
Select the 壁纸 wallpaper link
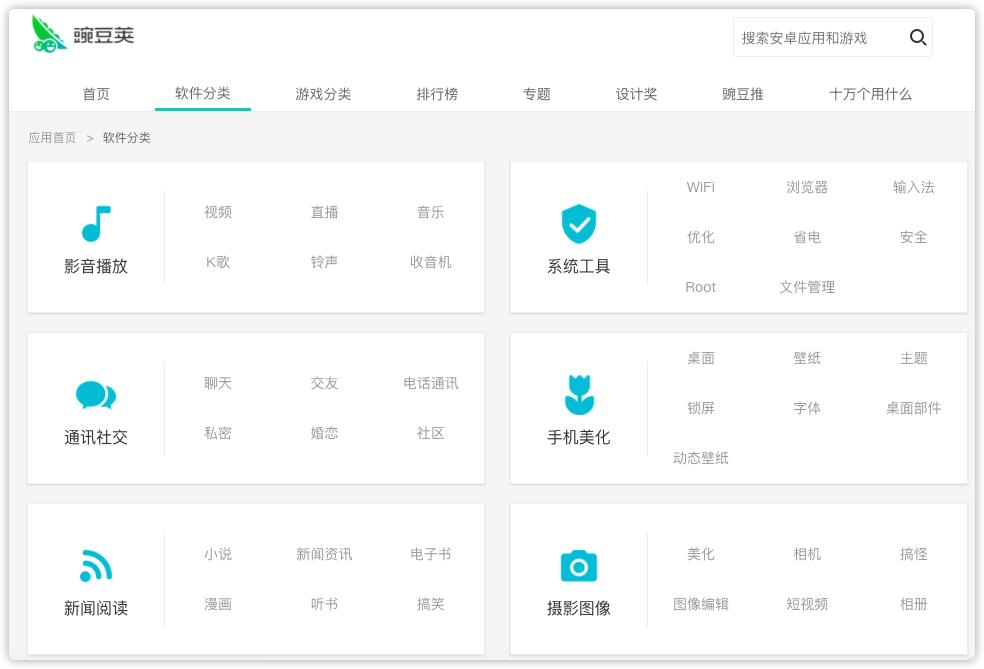pos(807,358)
